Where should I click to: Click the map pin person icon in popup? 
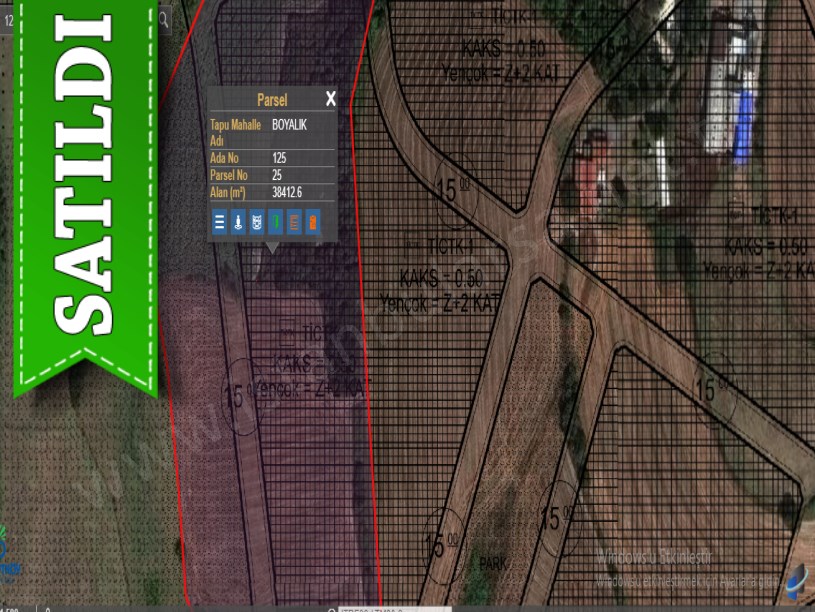238,222
